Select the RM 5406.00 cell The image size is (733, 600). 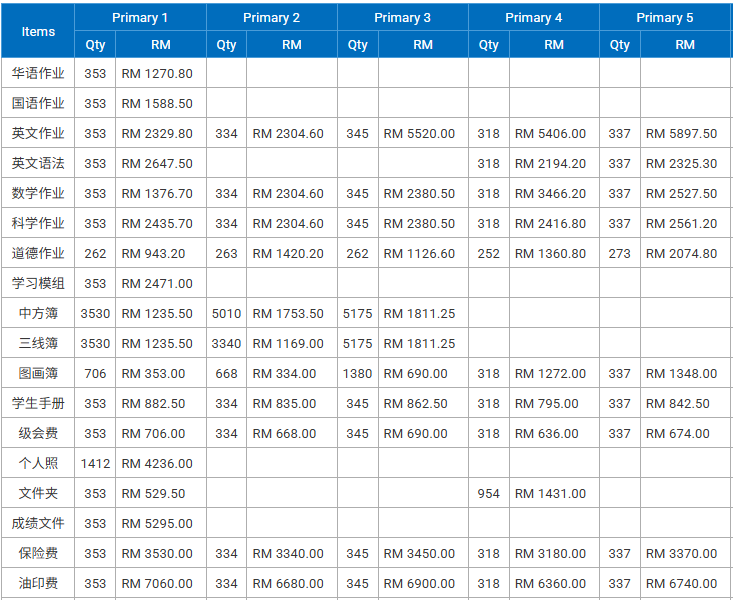(x=554, y=133)
